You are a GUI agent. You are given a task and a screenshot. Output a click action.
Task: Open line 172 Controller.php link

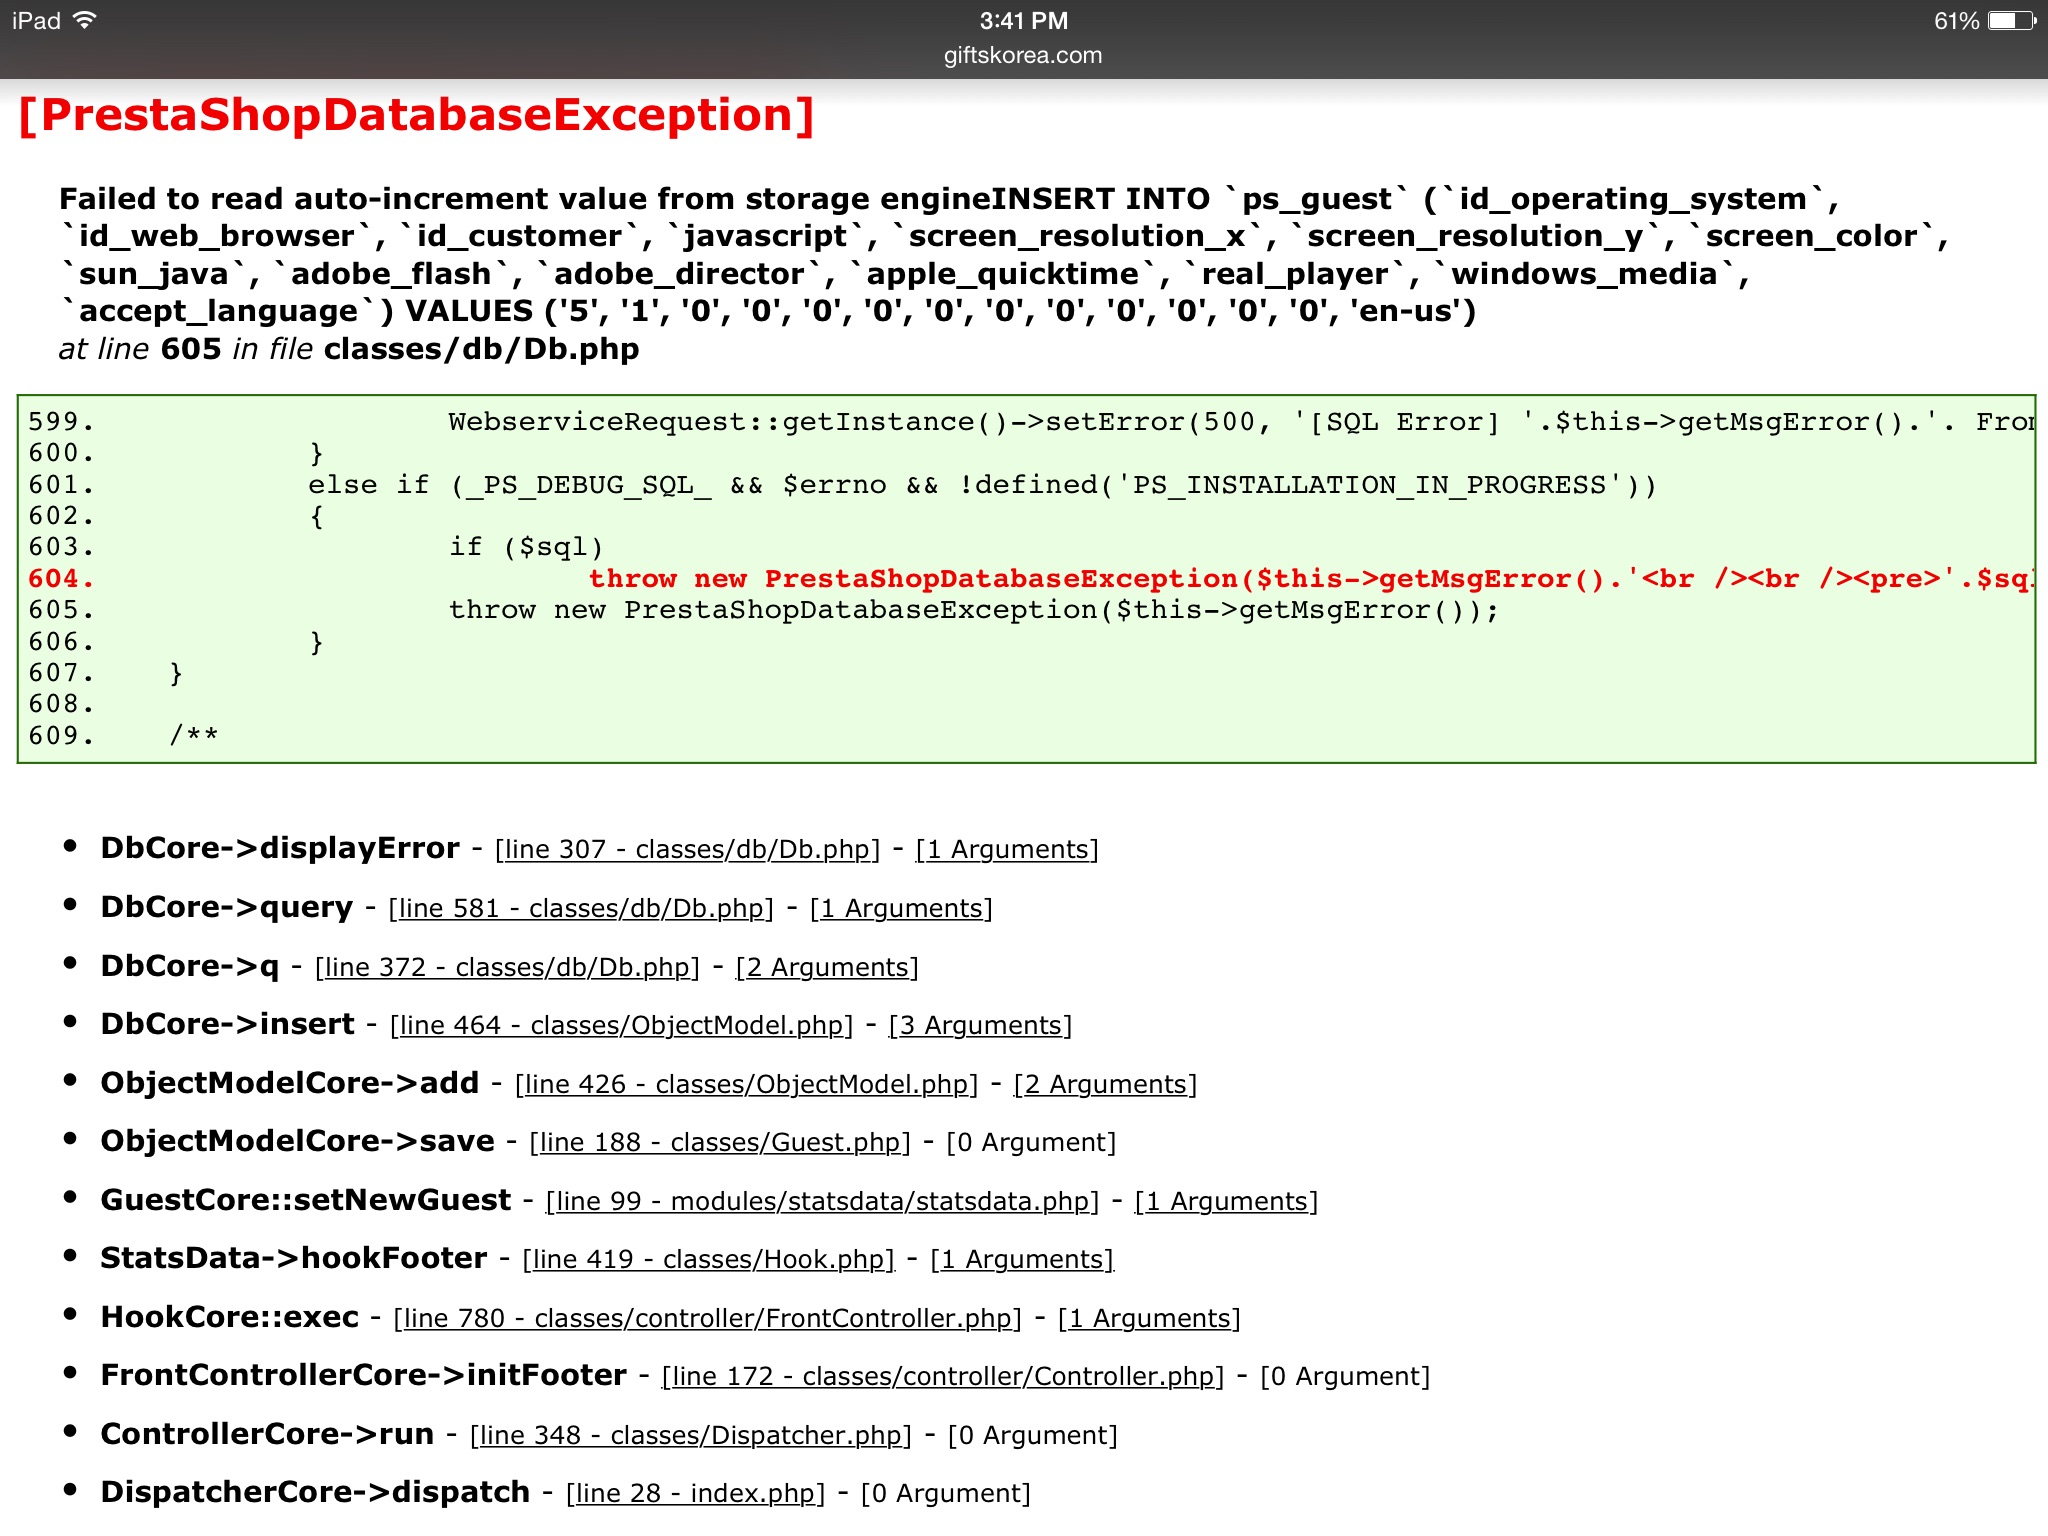(943, 1376)
